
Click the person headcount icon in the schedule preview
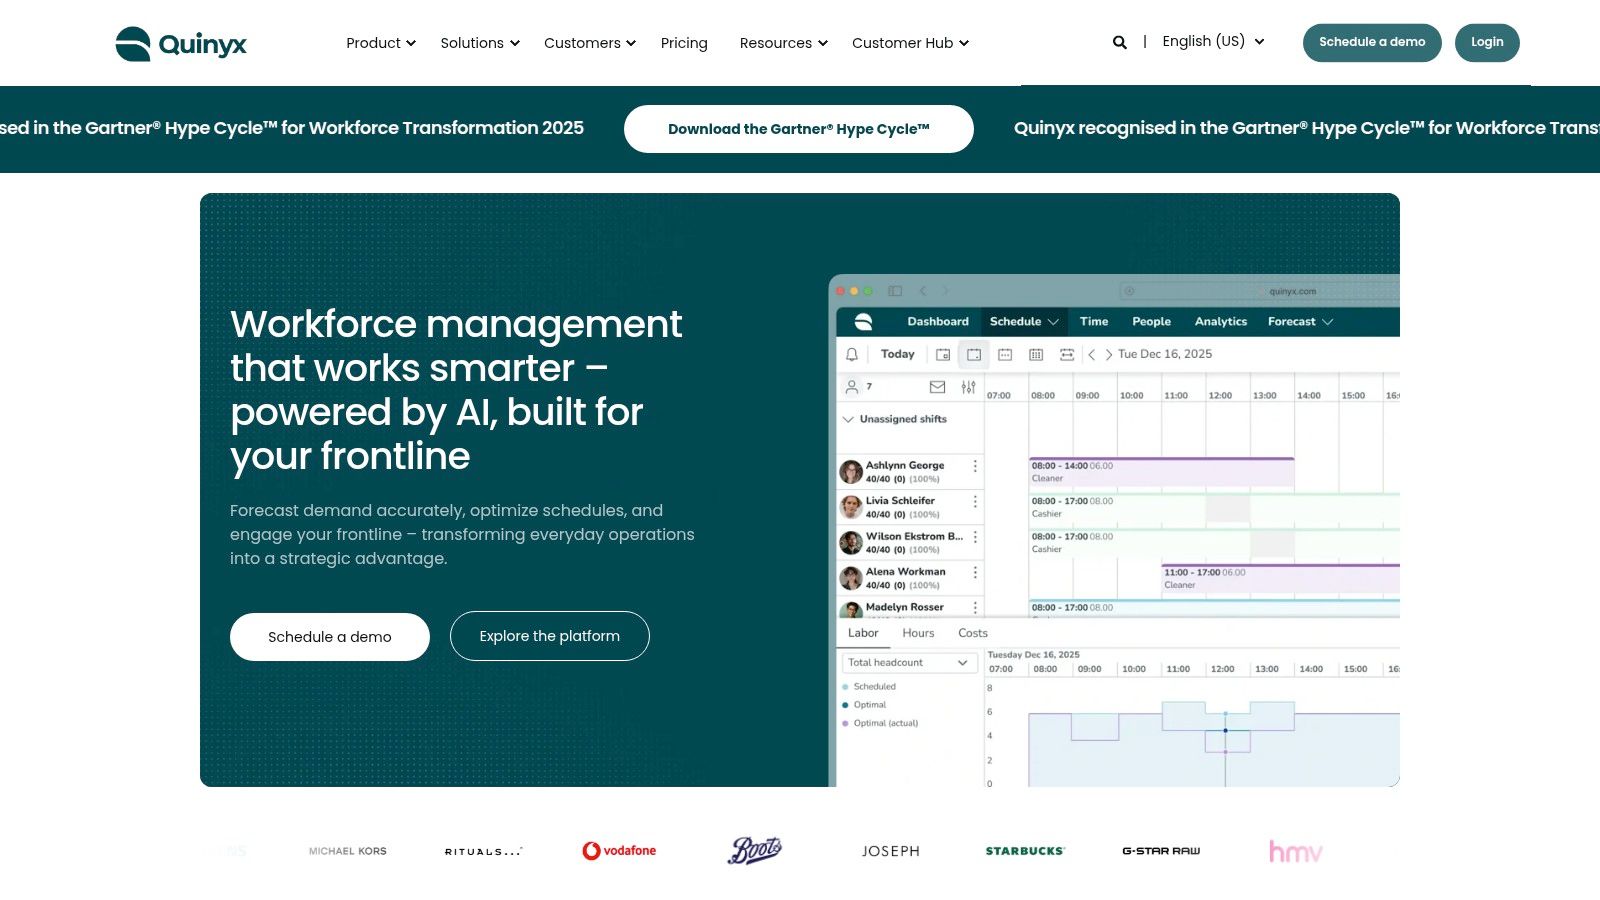tap(852, 386)
